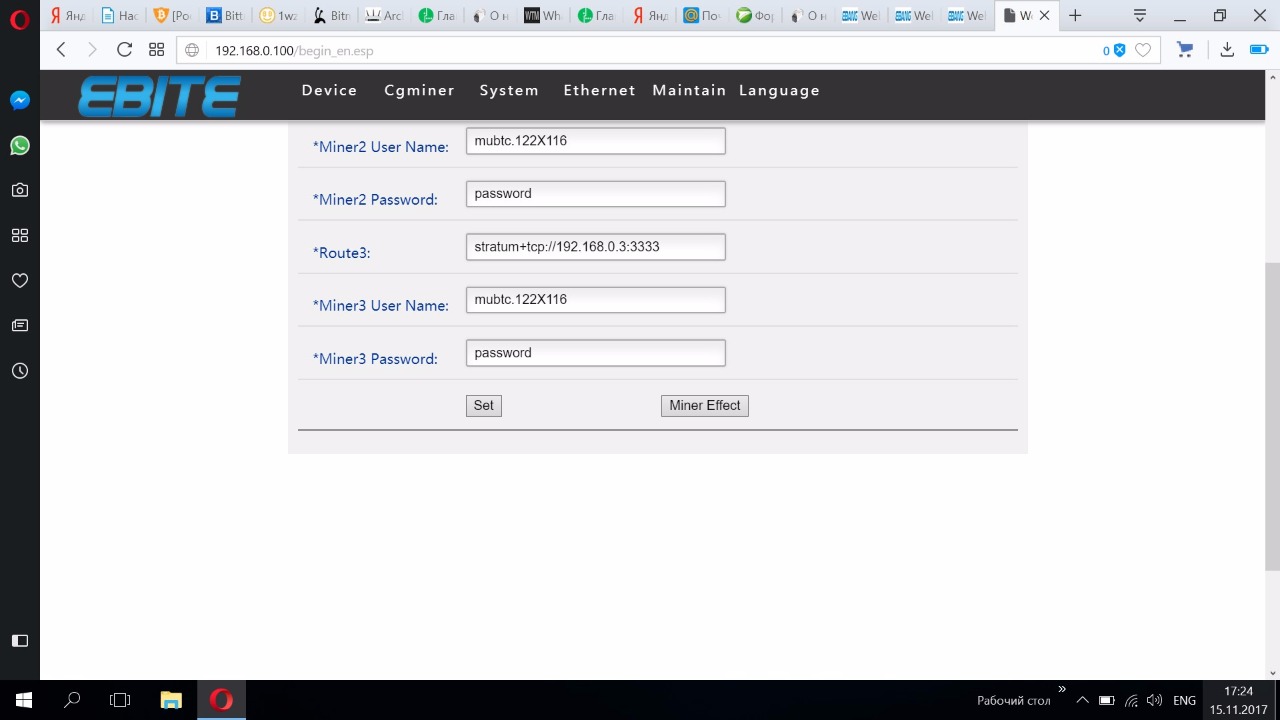Image resolution: width=1280 pixels, height=720 pixels.
Task: Click the EBITE logo
Action: (x=160, y=97)
